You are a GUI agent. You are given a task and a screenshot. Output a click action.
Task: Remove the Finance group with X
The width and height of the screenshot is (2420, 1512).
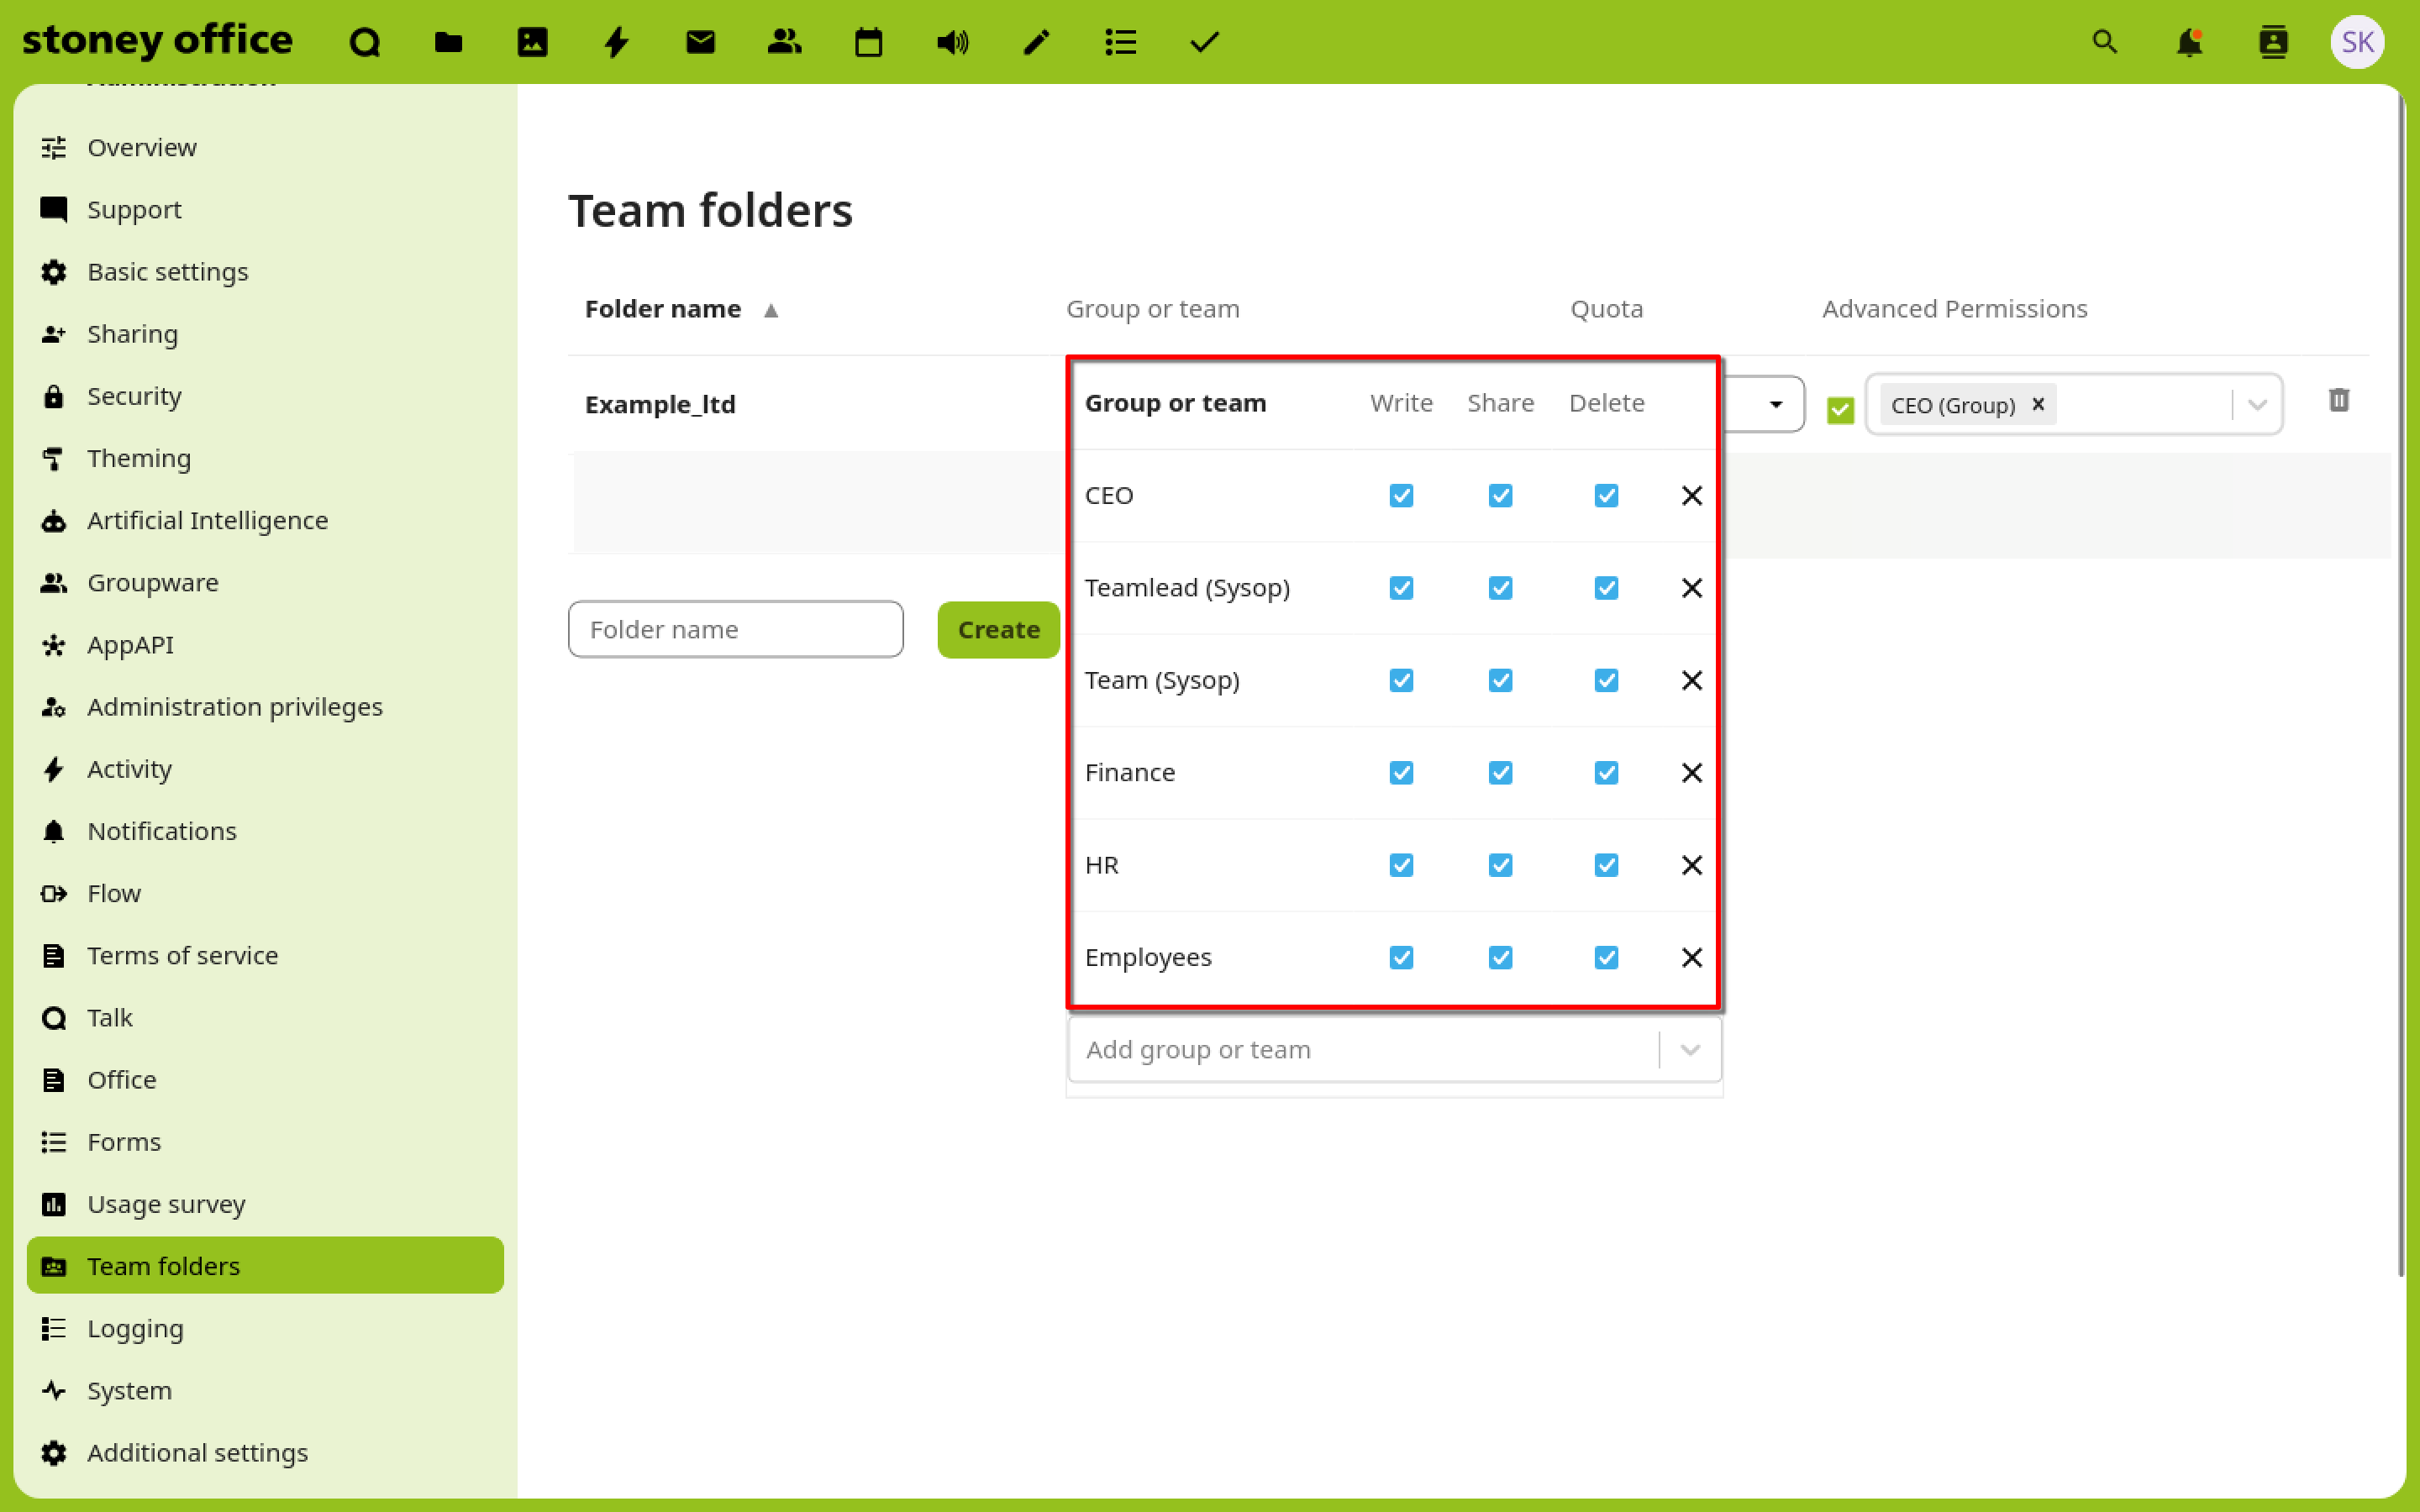(x=1691, y=773)
